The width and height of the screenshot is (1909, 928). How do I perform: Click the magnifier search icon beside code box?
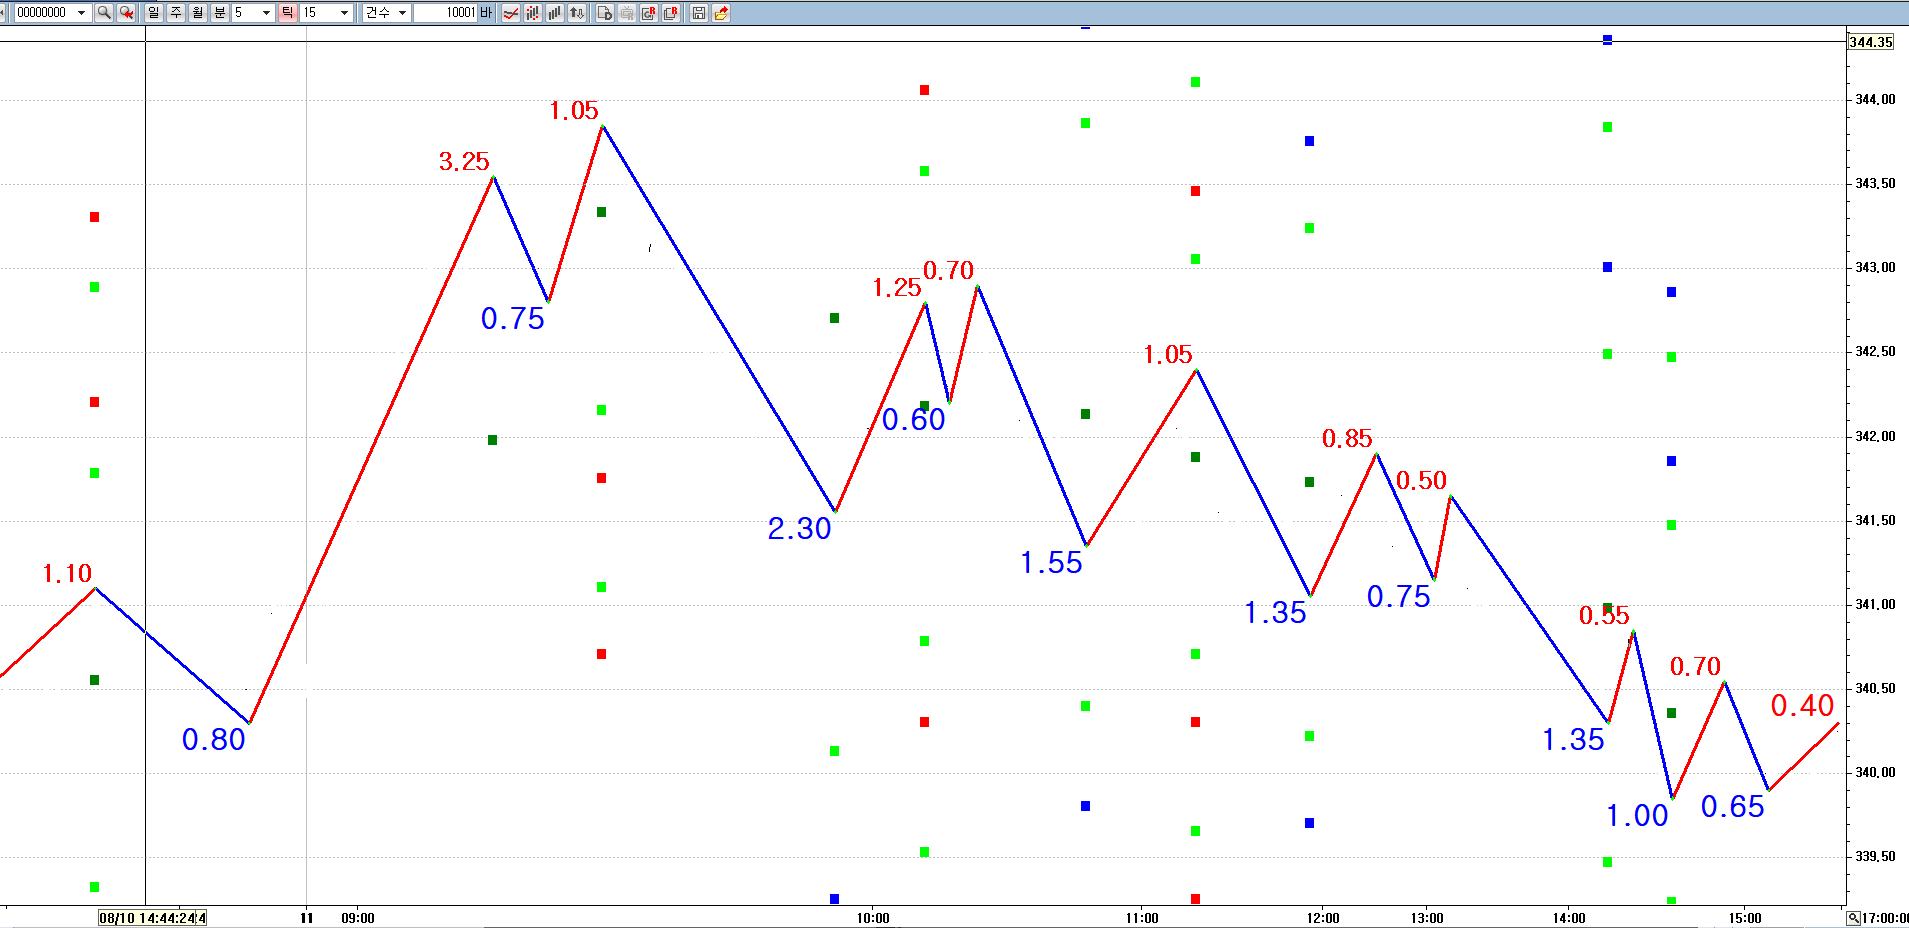point(104,13)
